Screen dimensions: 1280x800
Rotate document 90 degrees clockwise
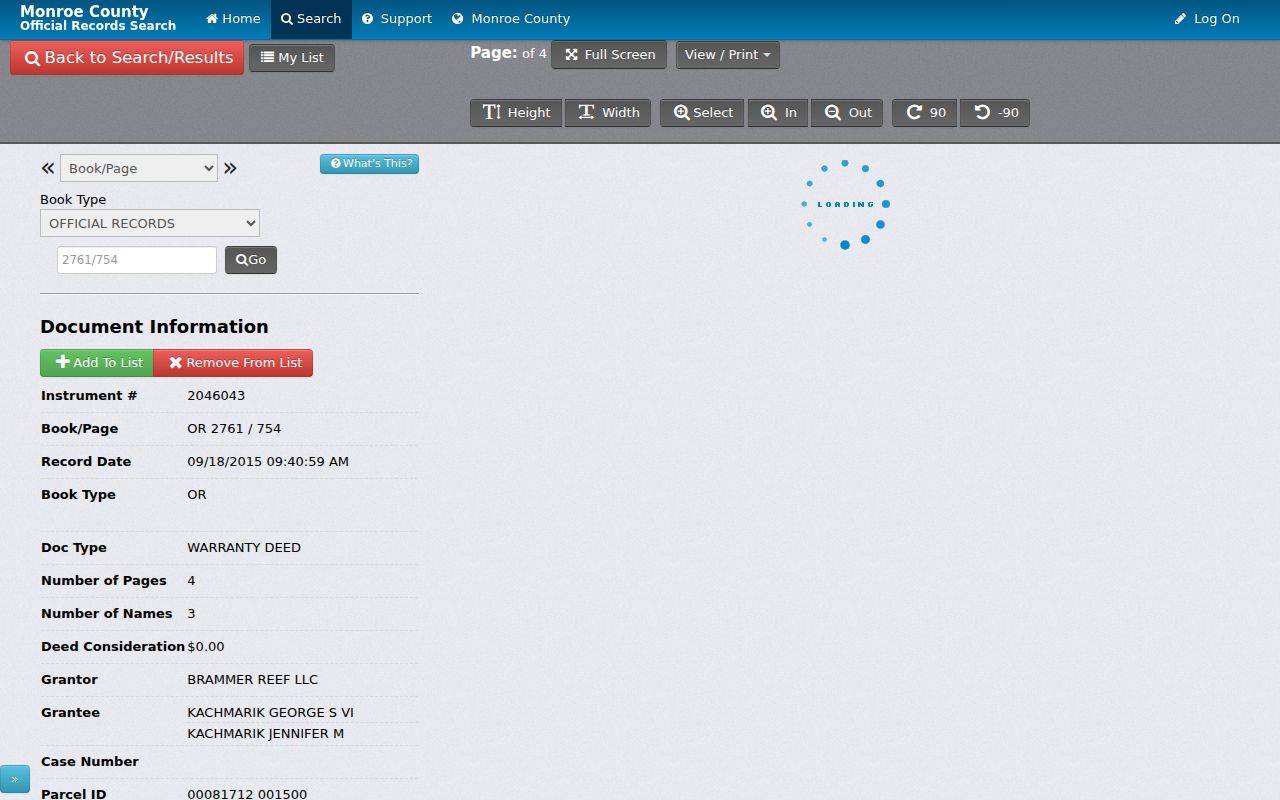(925, 113)
